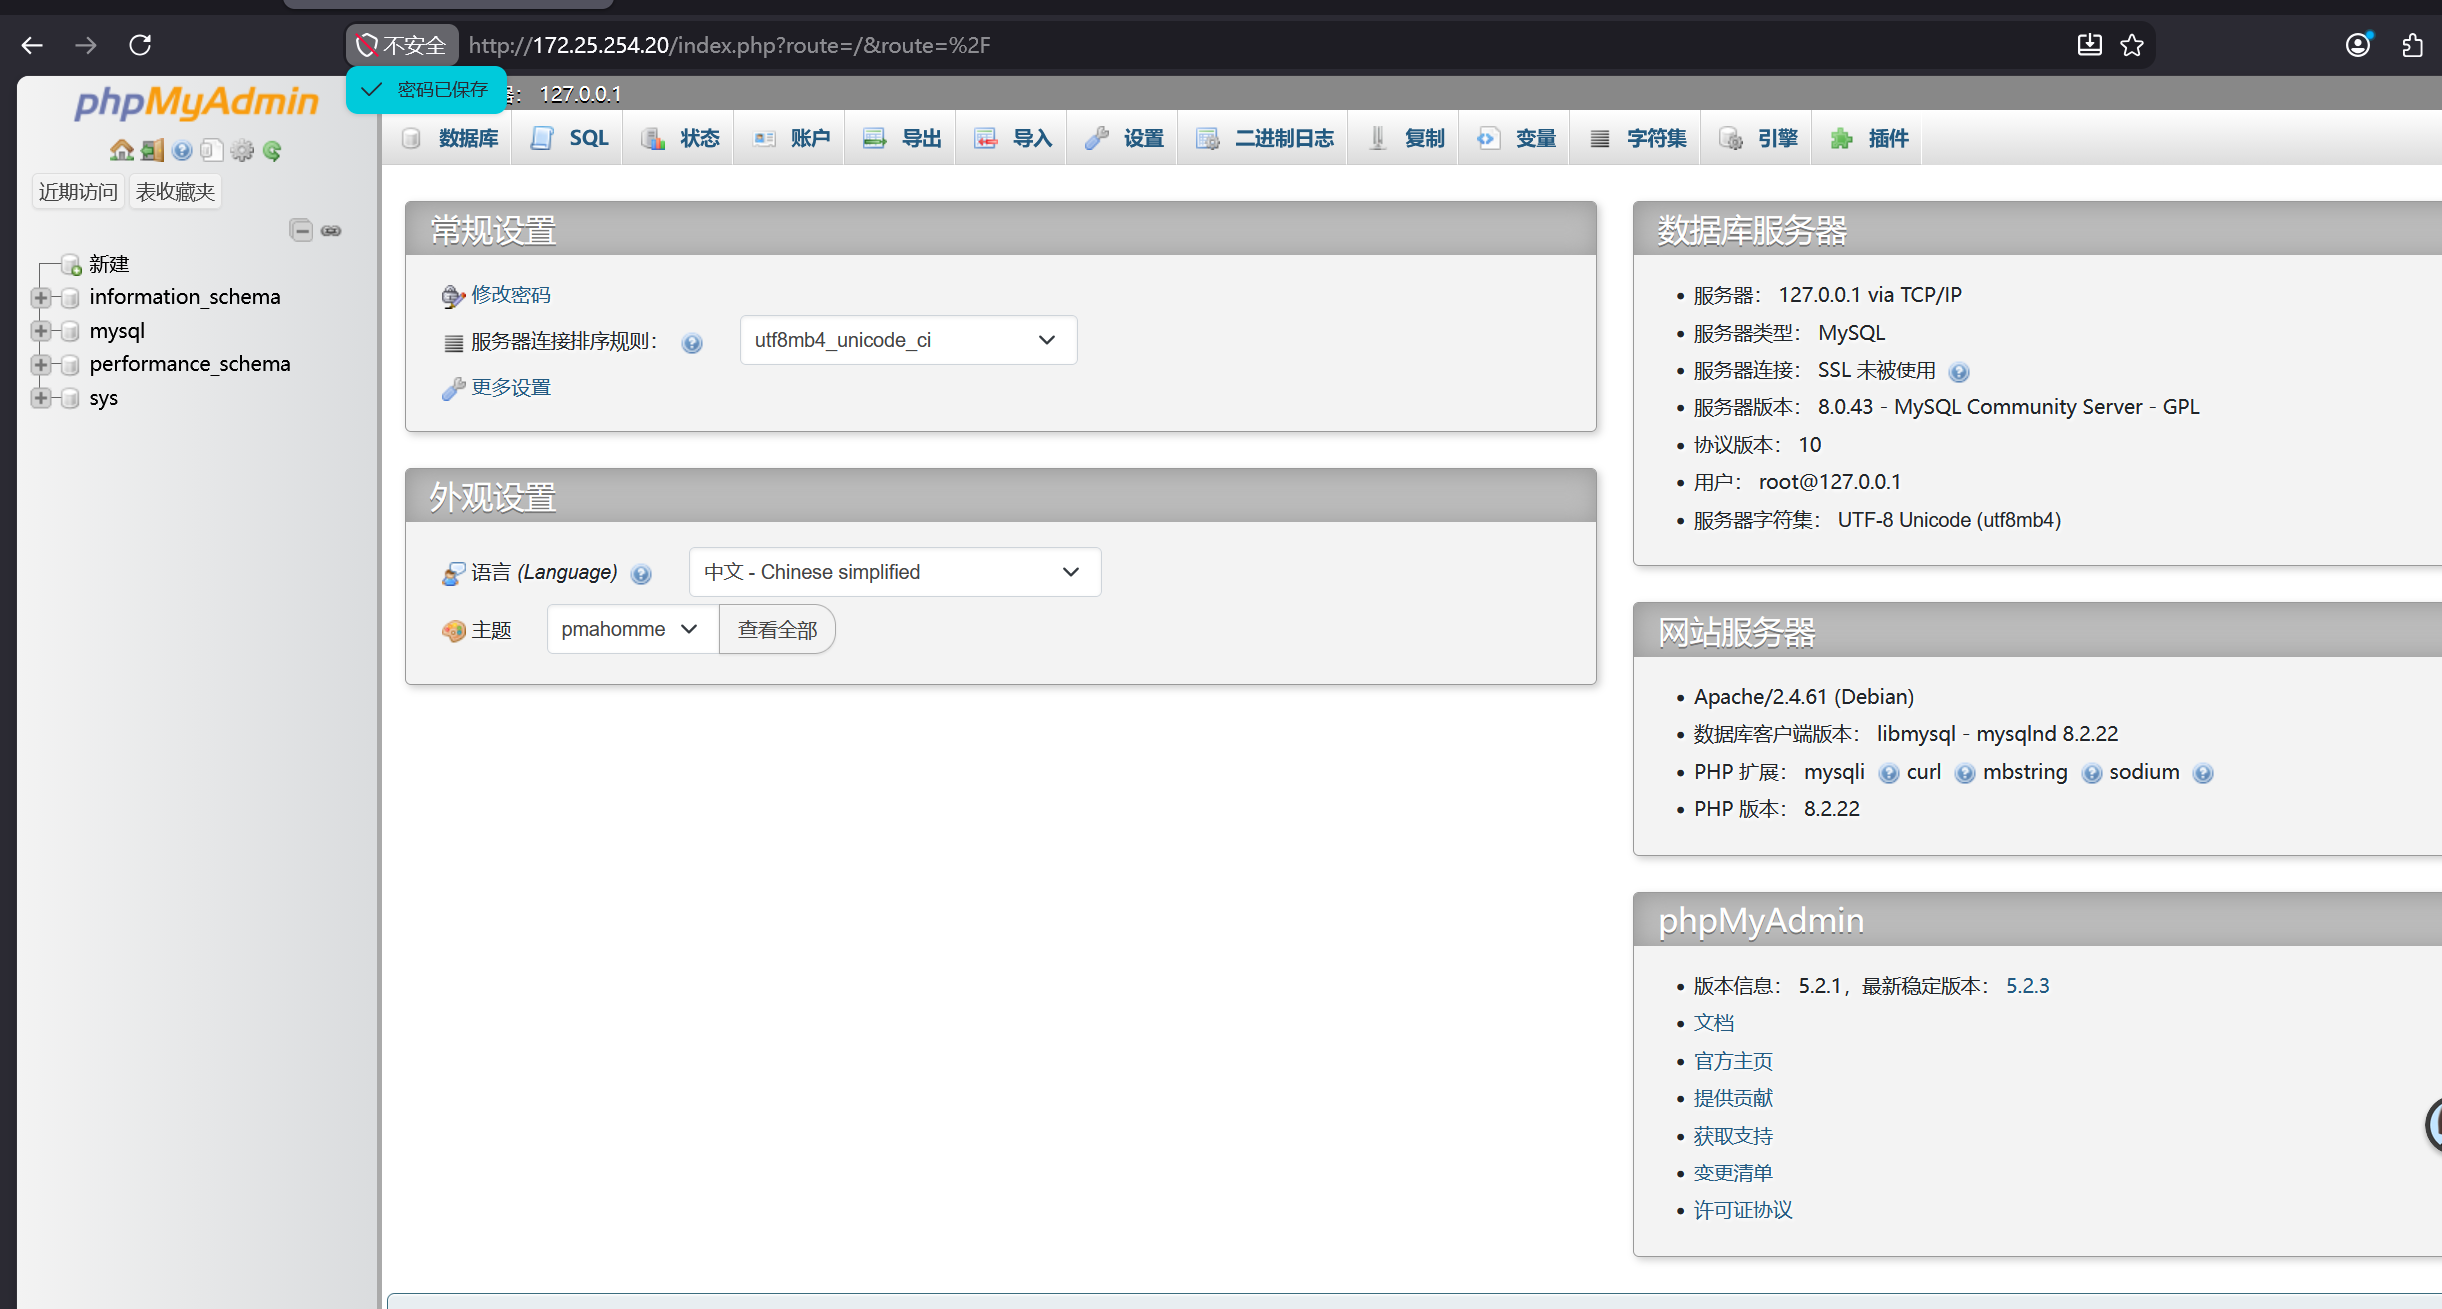
Task: Expand the sys database node
Action: click(x=41, y=398)
